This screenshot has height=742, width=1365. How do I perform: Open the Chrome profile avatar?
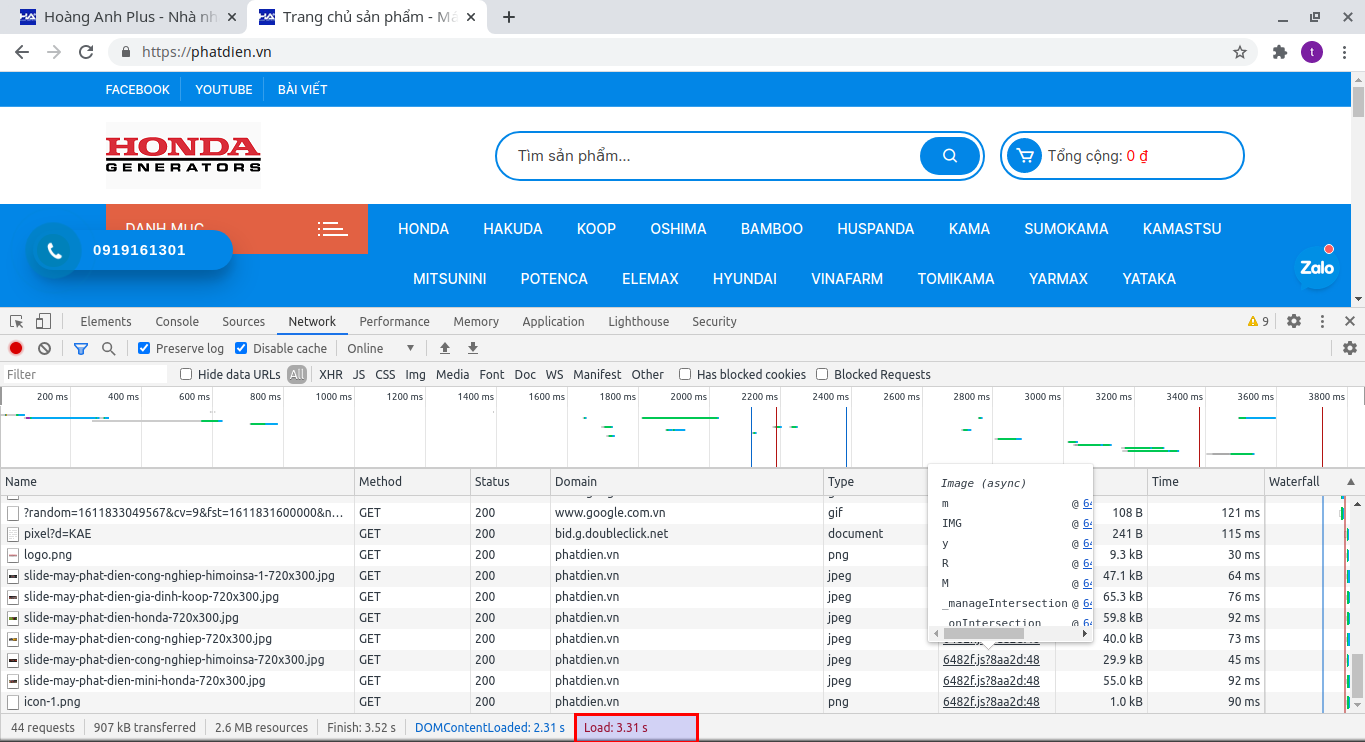point(1311,52)
